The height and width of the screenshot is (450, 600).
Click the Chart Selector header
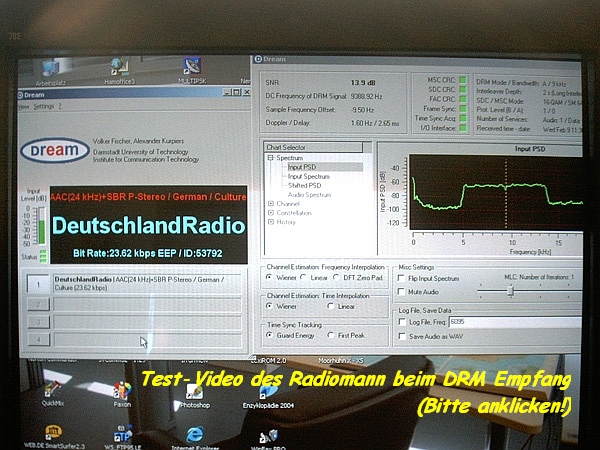click(x=313, y=147)
